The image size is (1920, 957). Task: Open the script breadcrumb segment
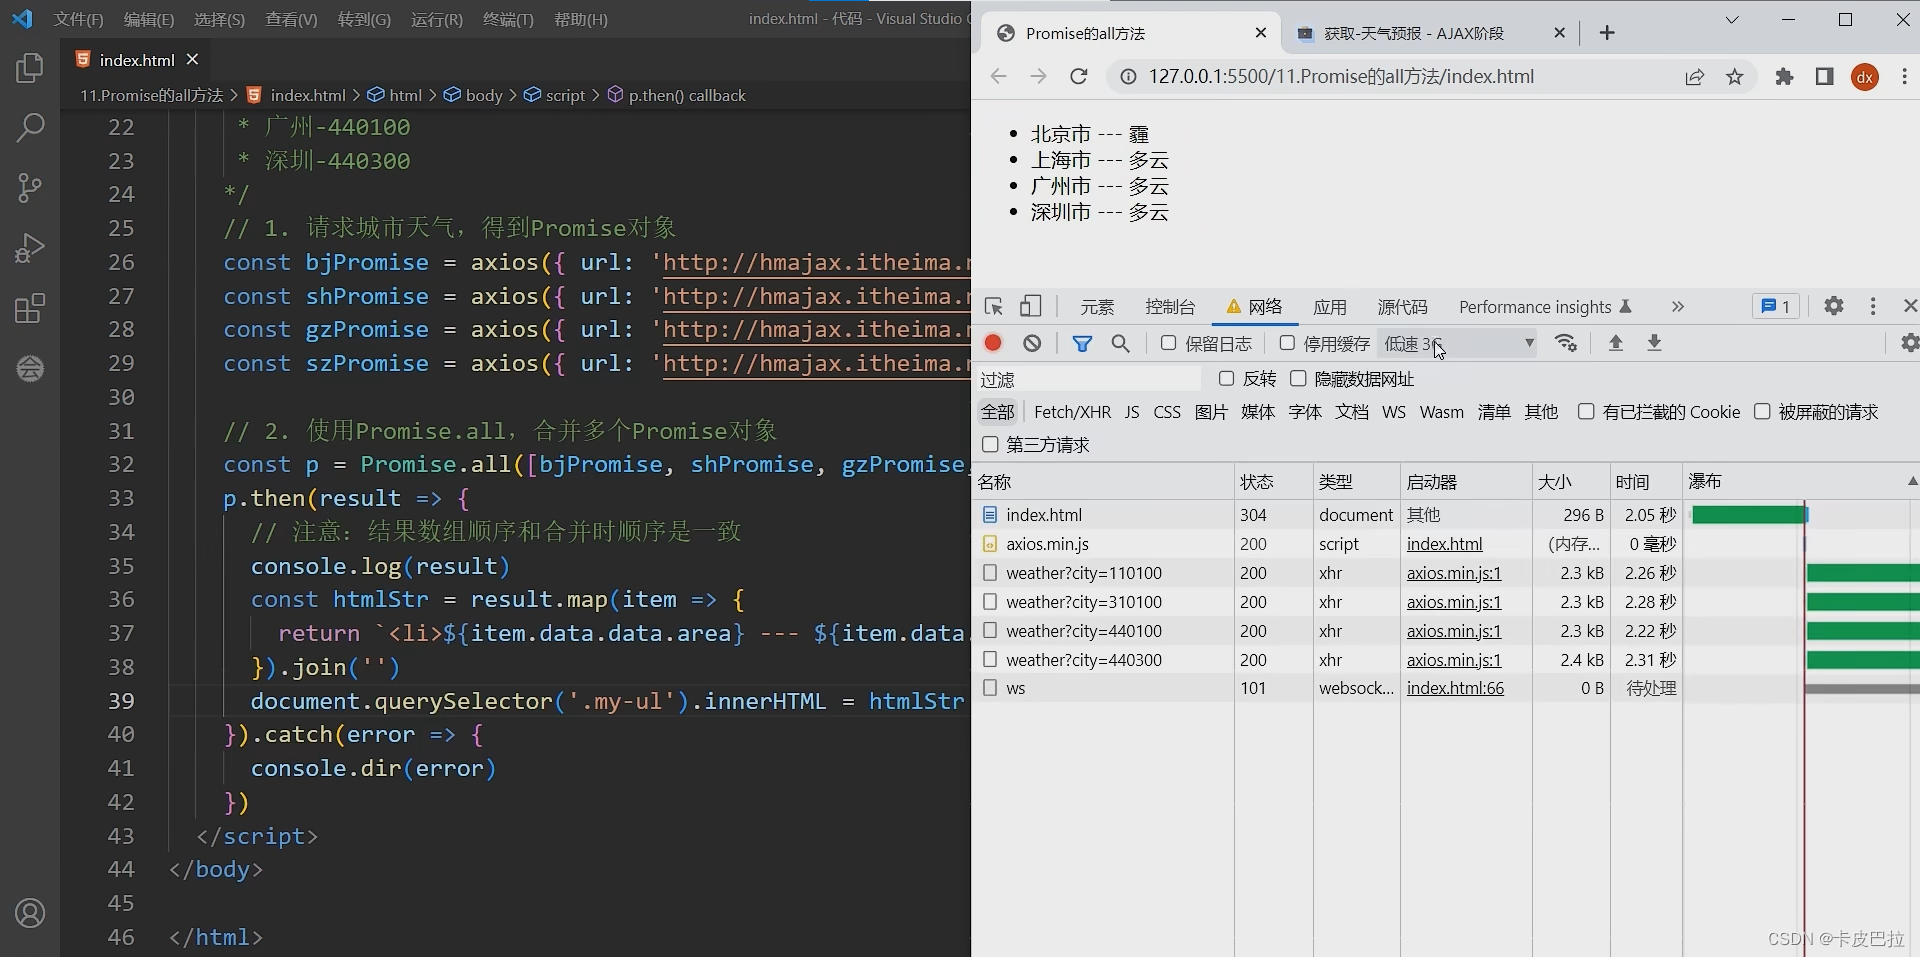click(x=554, y=95)
